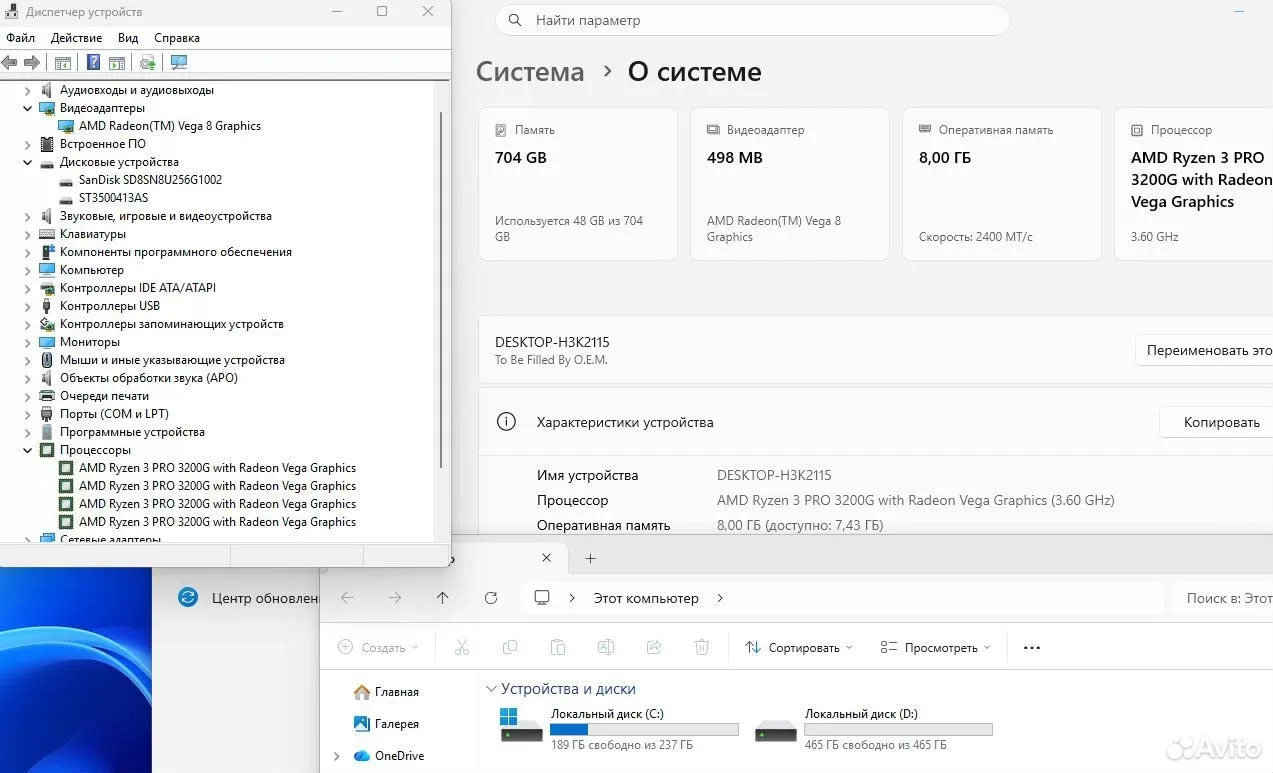Image resolution: width=1273 pixels, height=773 pixels.
Task: Click chevron after Этот компьютер in address bar
Action: pos(720,598)
